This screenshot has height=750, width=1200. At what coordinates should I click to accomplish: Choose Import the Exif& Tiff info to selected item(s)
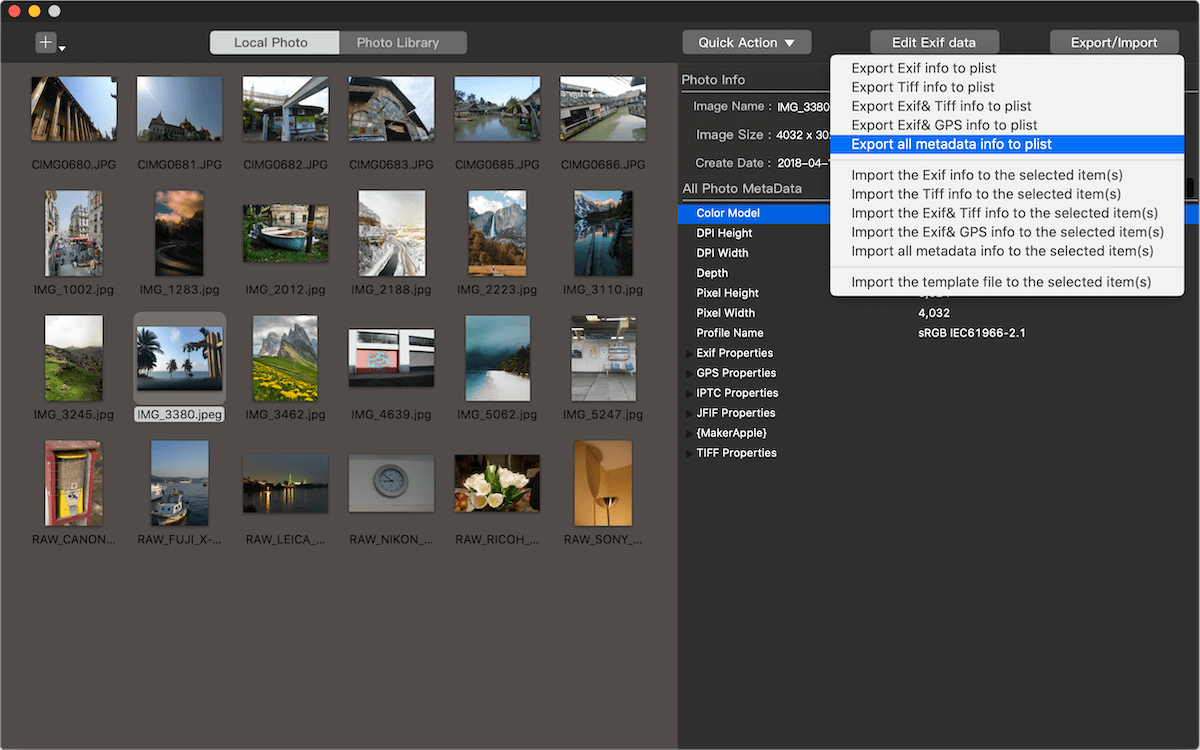coord(1007,213)
